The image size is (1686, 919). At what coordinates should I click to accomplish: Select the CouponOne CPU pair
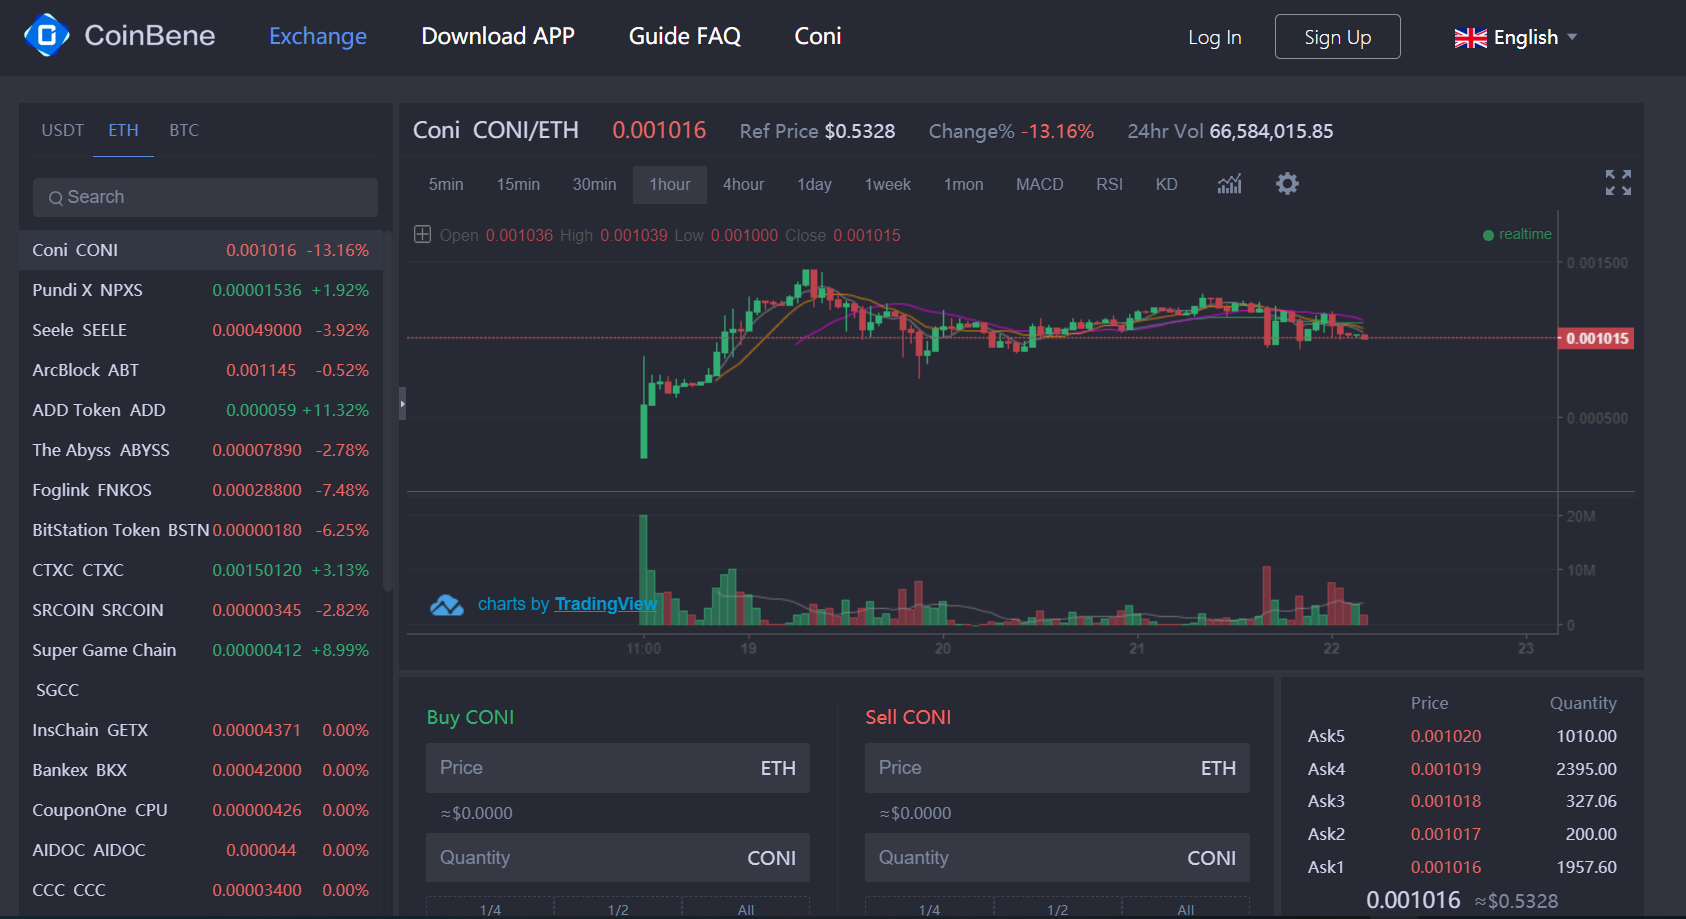tap(201, 810)
